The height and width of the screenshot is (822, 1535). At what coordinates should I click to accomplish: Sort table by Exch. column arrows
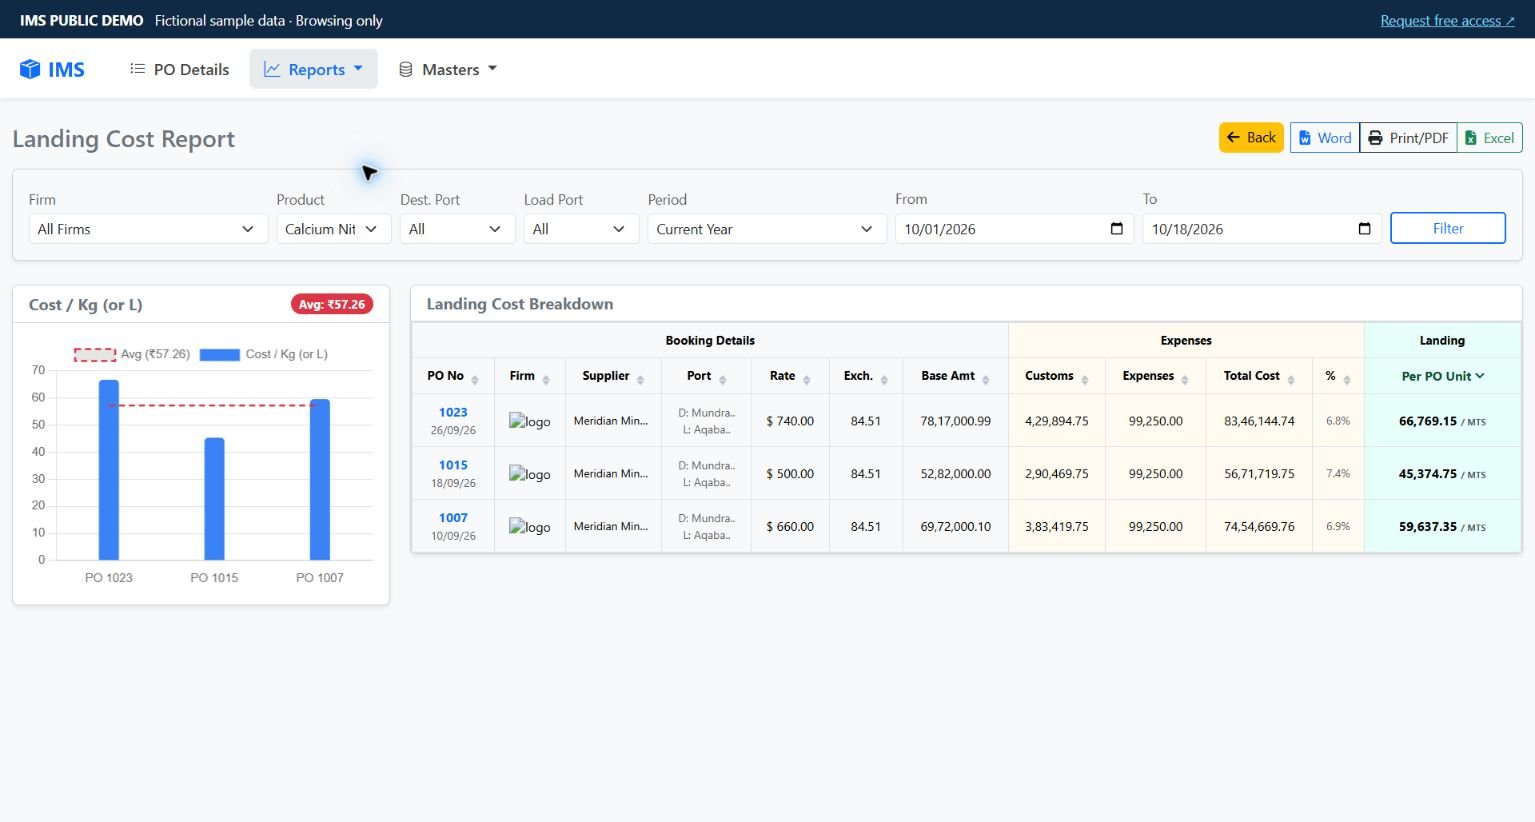click(x=884, y=378)
